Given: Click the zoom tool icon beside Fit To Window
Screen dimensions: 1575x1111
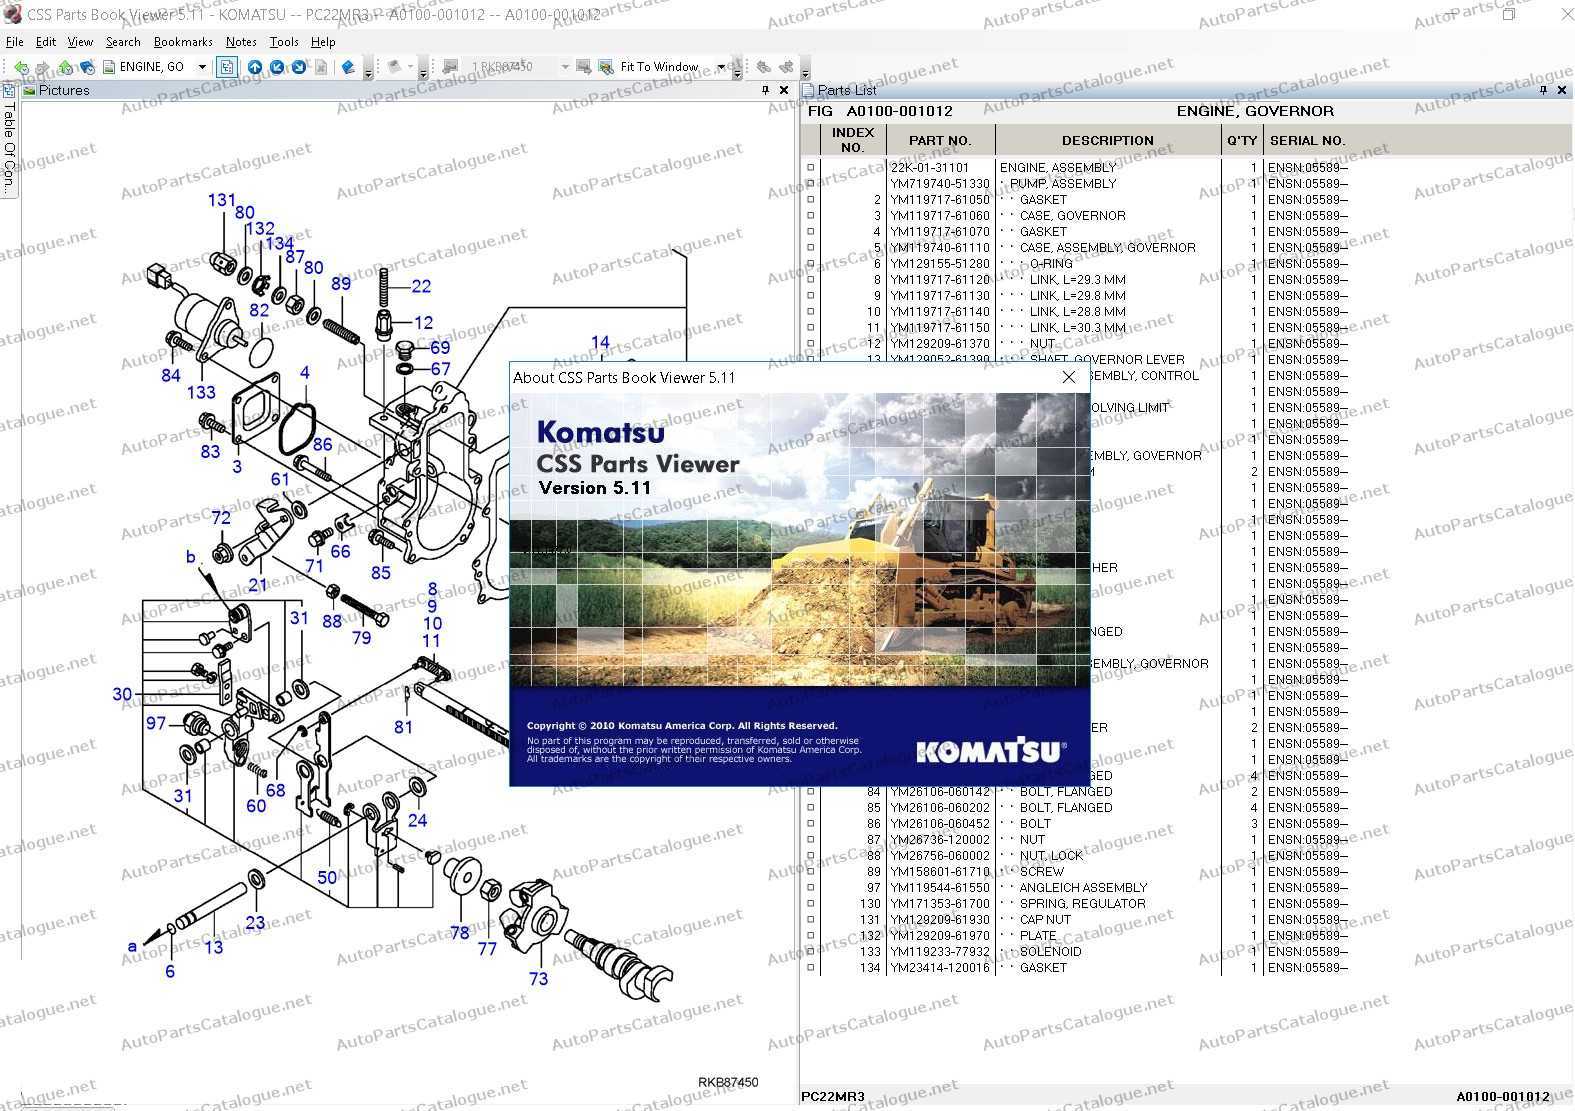Looking at the screenshot, I should 606,67.
